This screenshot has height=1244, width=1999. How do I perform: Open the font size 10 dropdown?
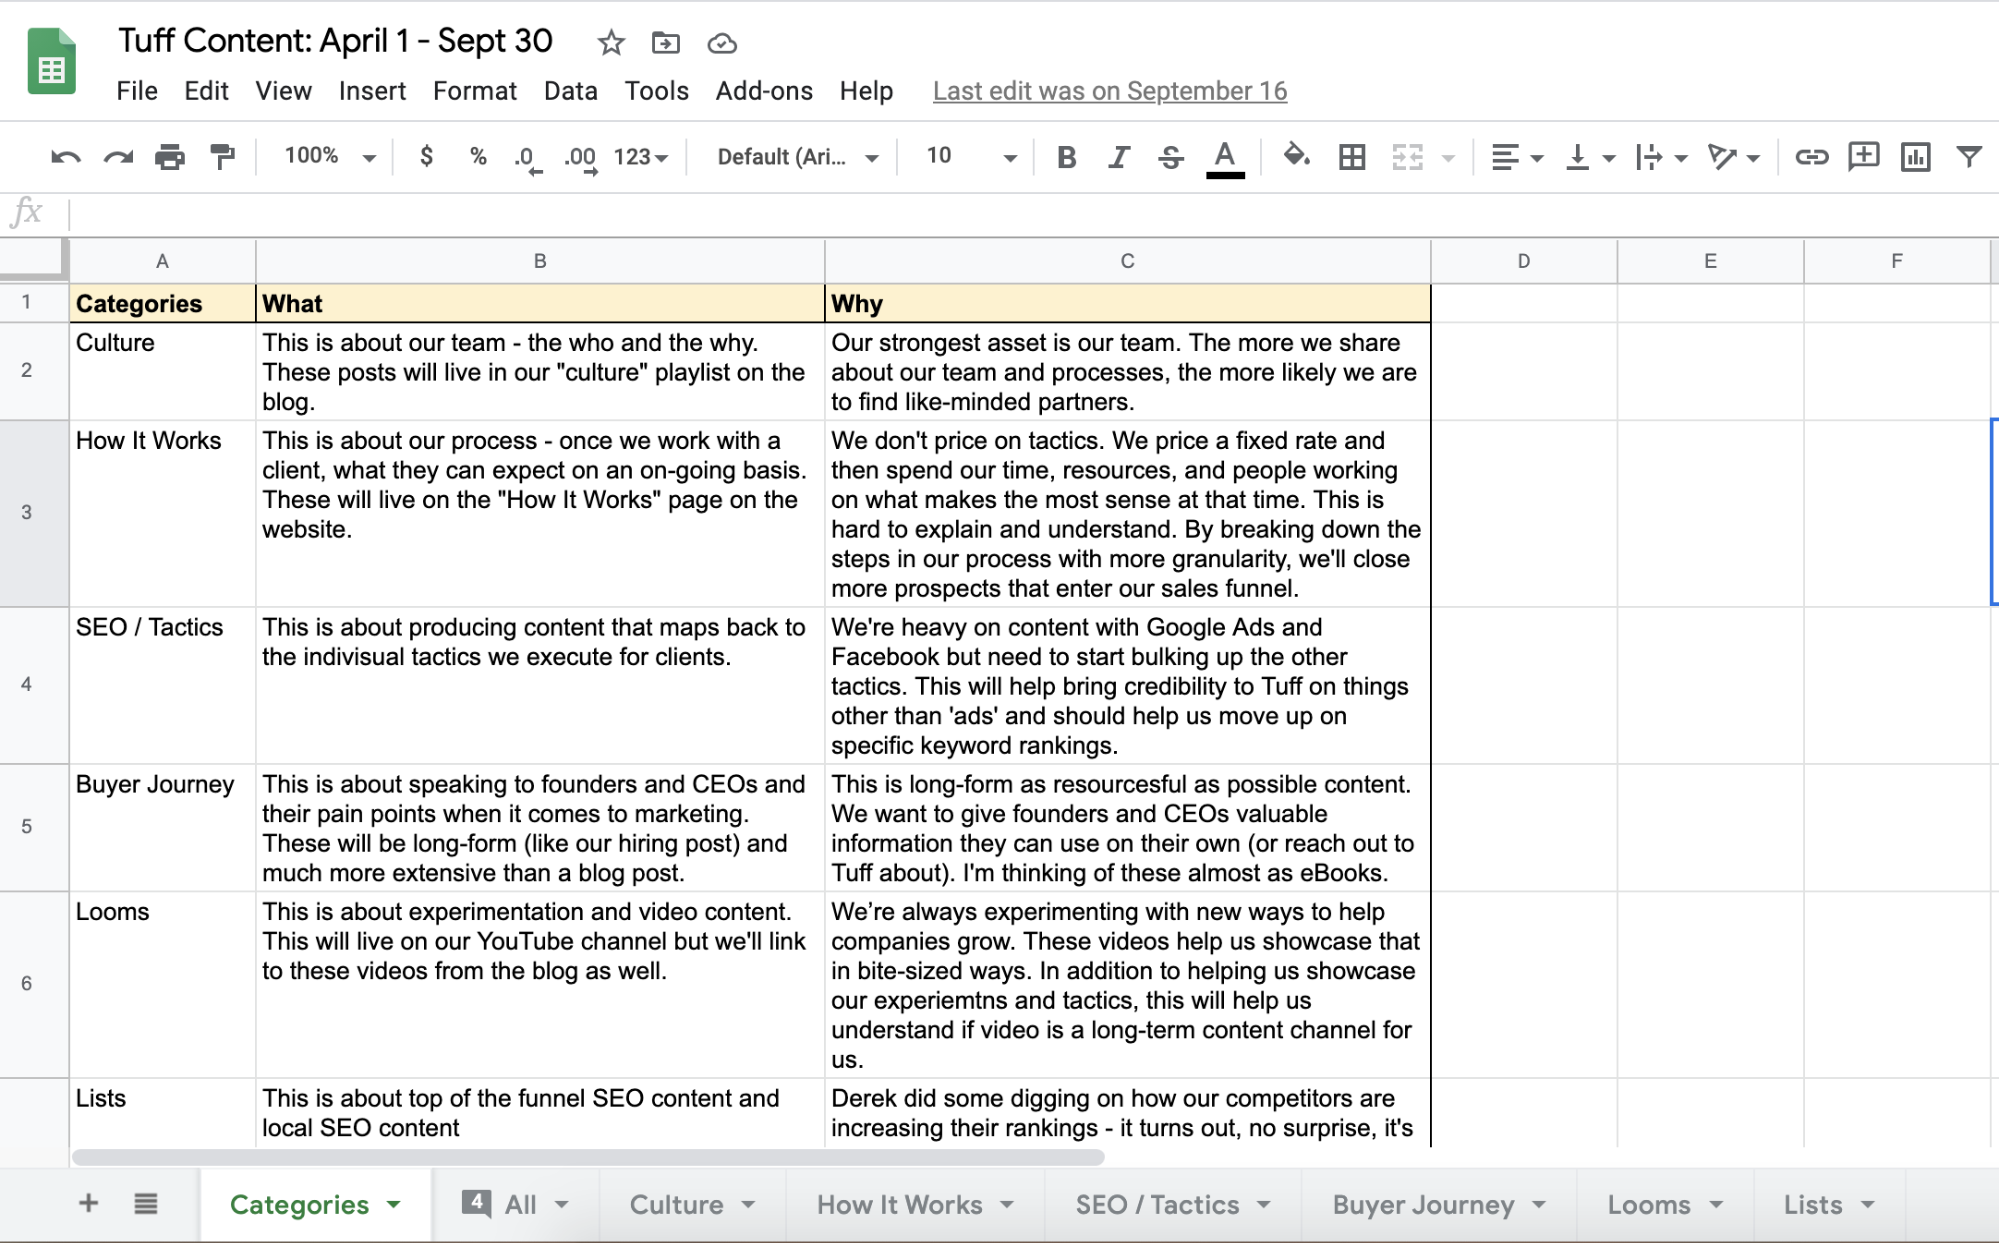[969, 157]
